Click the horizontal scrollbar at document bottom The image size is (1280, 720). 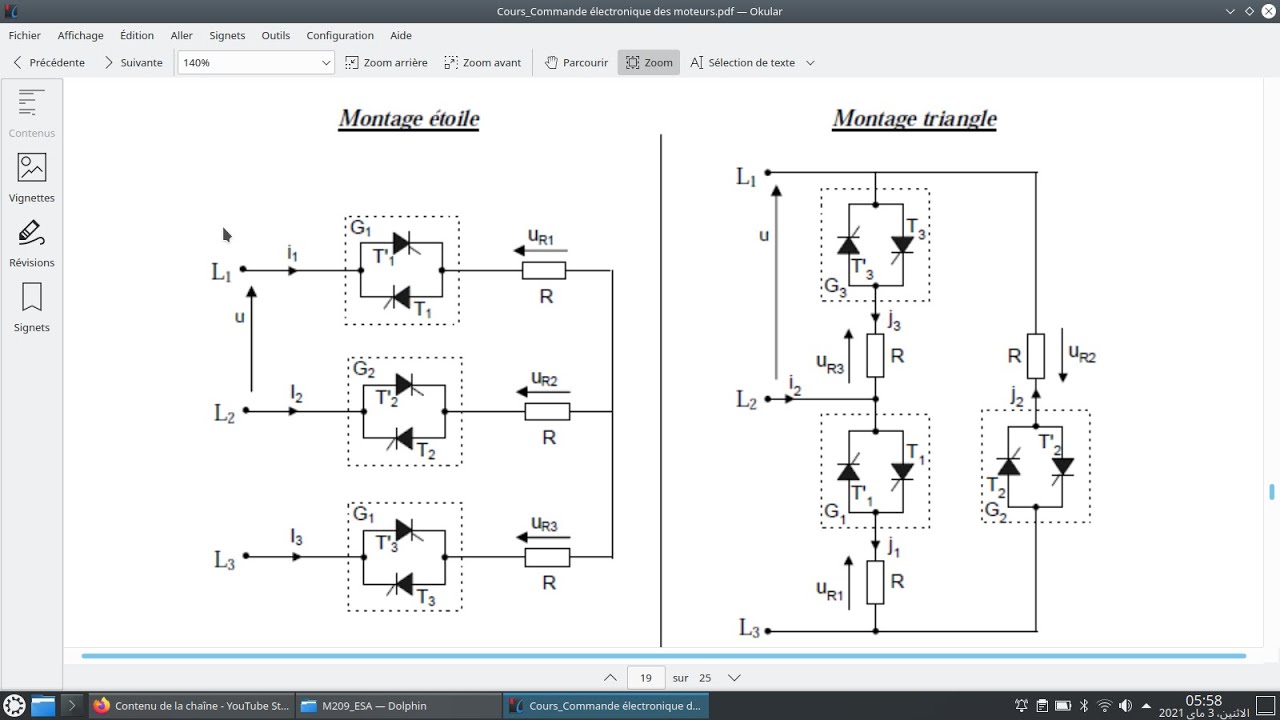point(664,656)
